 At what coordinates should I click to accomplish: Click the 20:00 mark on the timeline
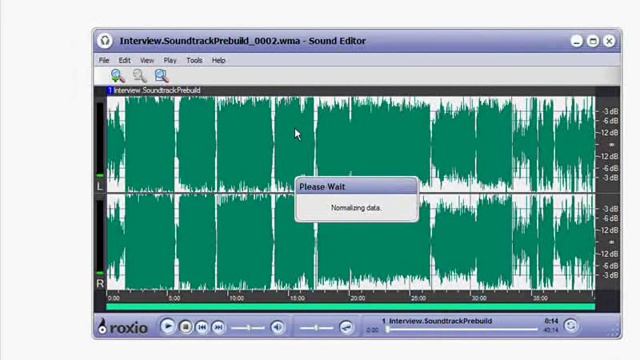coord(358,298)
